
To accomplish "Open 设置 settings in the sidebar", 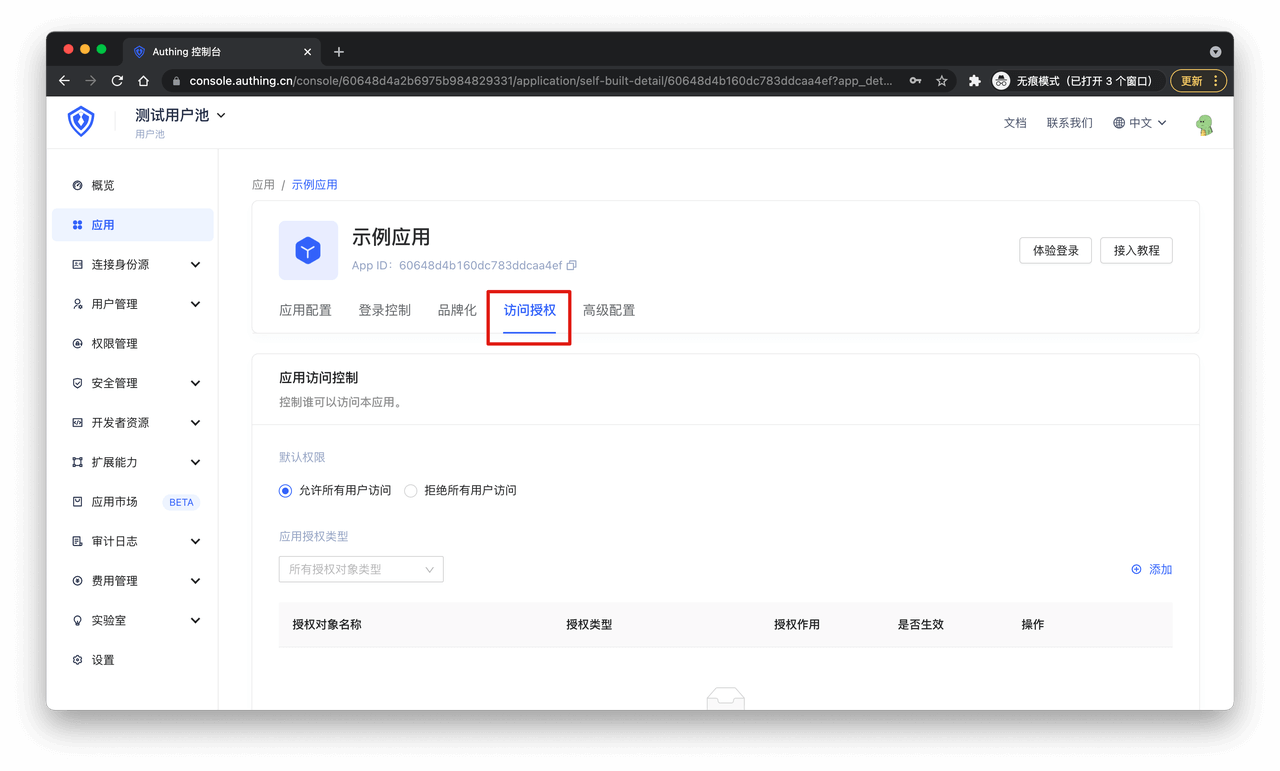I will [102, 660].
